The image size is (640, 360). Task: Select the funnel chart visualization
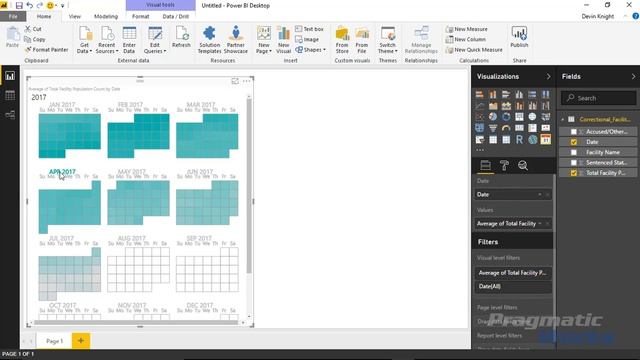click(x=493, y=128)
